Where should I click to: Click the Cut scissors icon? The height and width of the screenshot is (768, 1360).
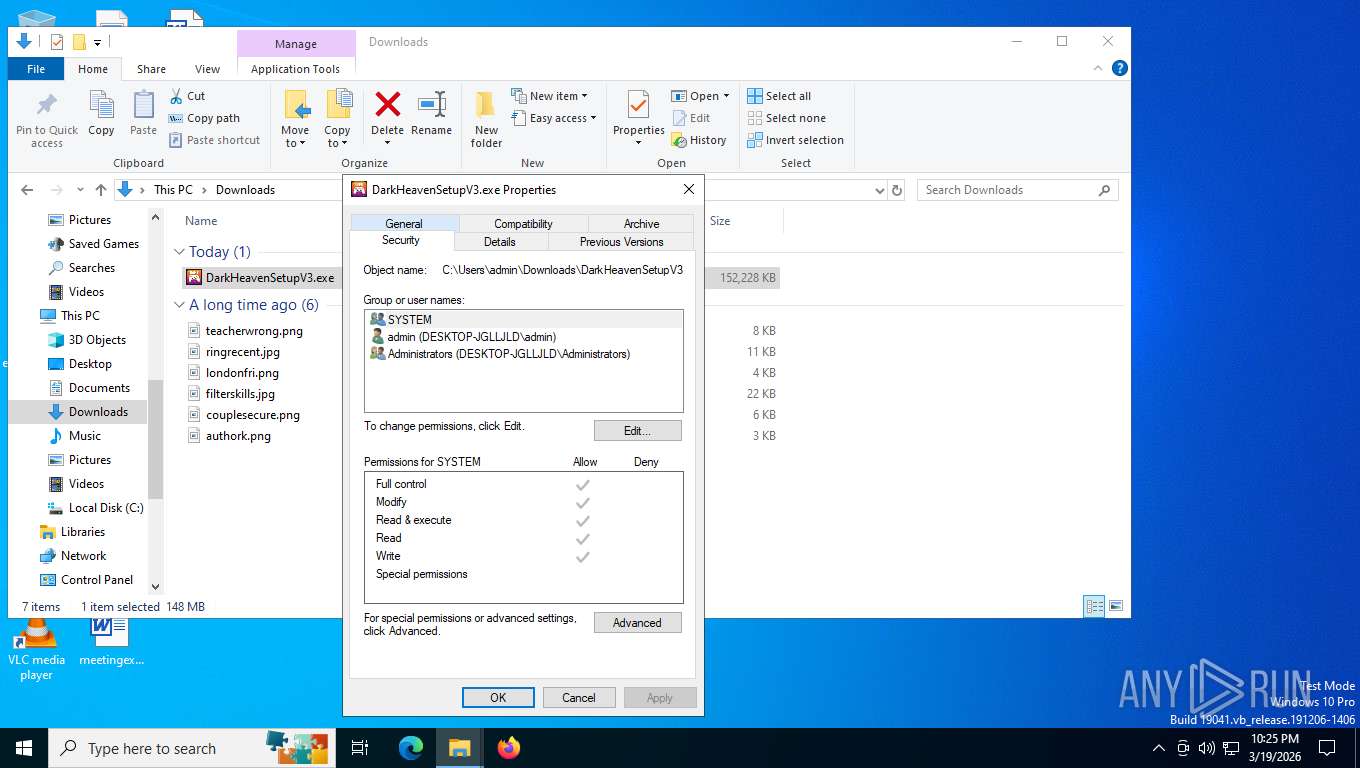(176, 96)
